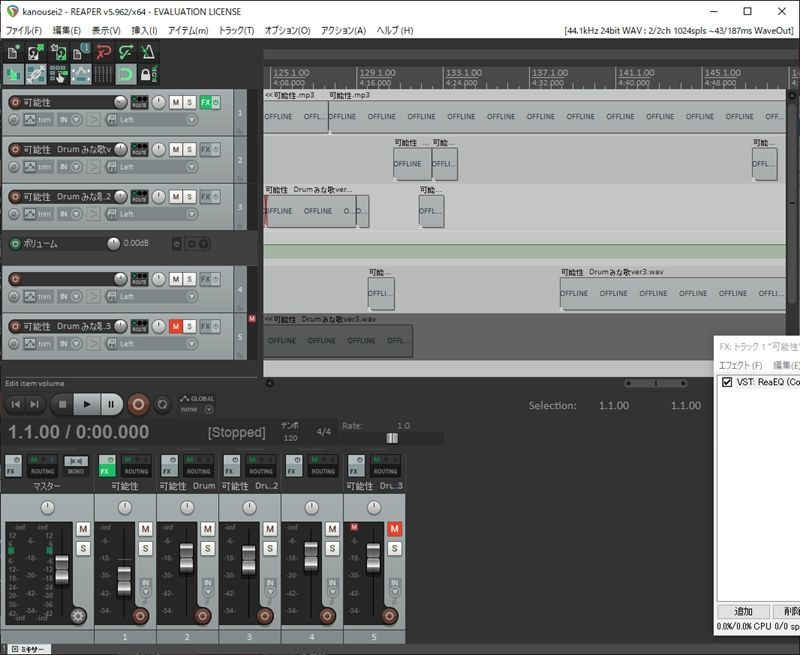800x655 pixels.
Task: Toggle auto-crossfade toolbar icon
Action: [13, 74]
